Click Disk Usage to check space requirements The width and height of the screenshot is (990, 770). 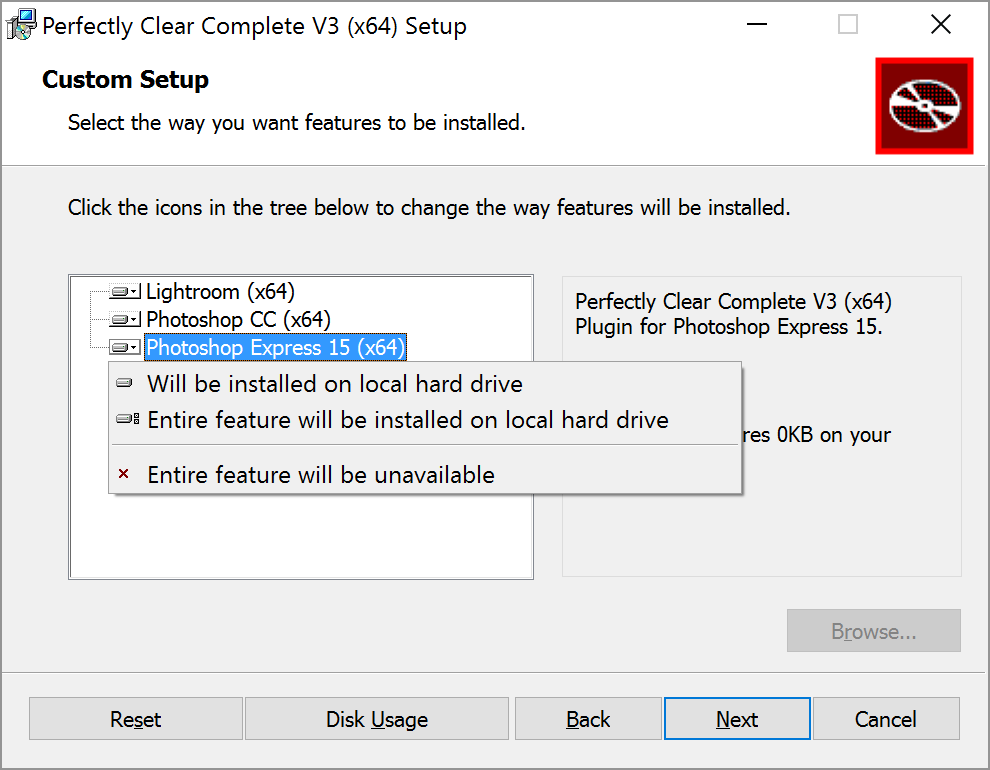(x=376, y=718)
